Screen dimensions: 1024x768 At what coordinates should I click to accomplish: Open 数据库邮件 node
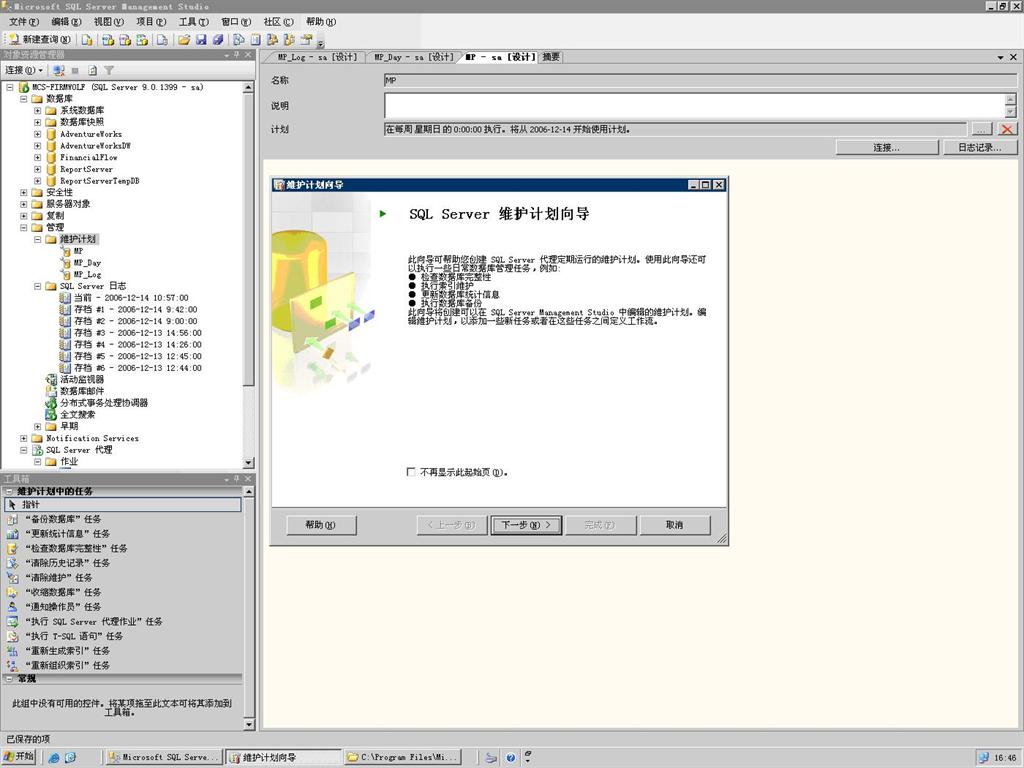coord(82,391)
